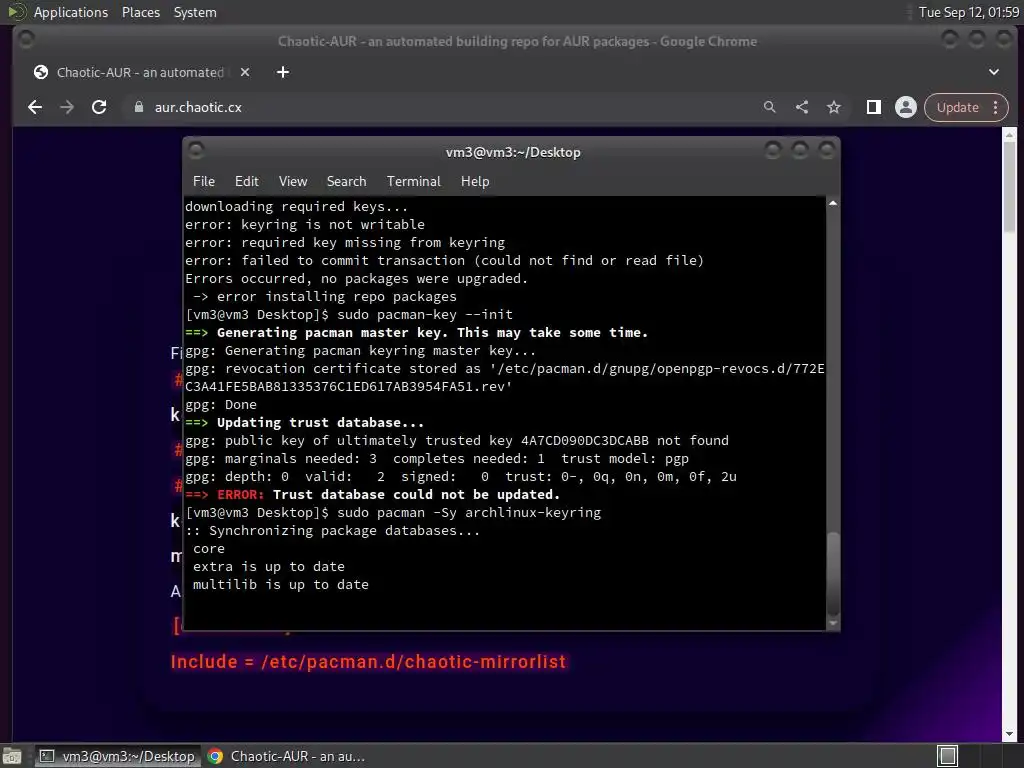Open terminal Search menu
The width and height of the screenshot is (1024, 768).
[x=346, y=182]
